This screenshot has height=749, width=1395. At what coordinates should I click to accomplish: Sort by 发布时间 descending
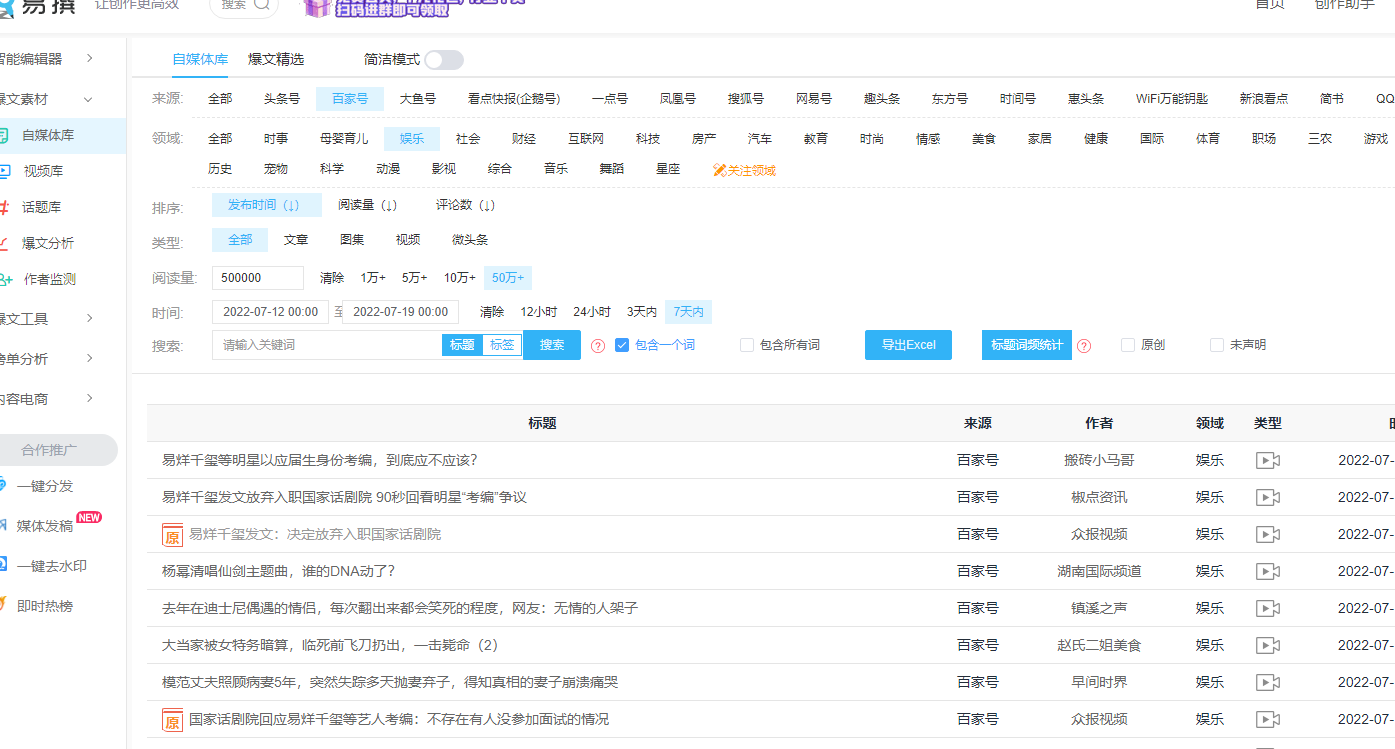pos(267,205)
